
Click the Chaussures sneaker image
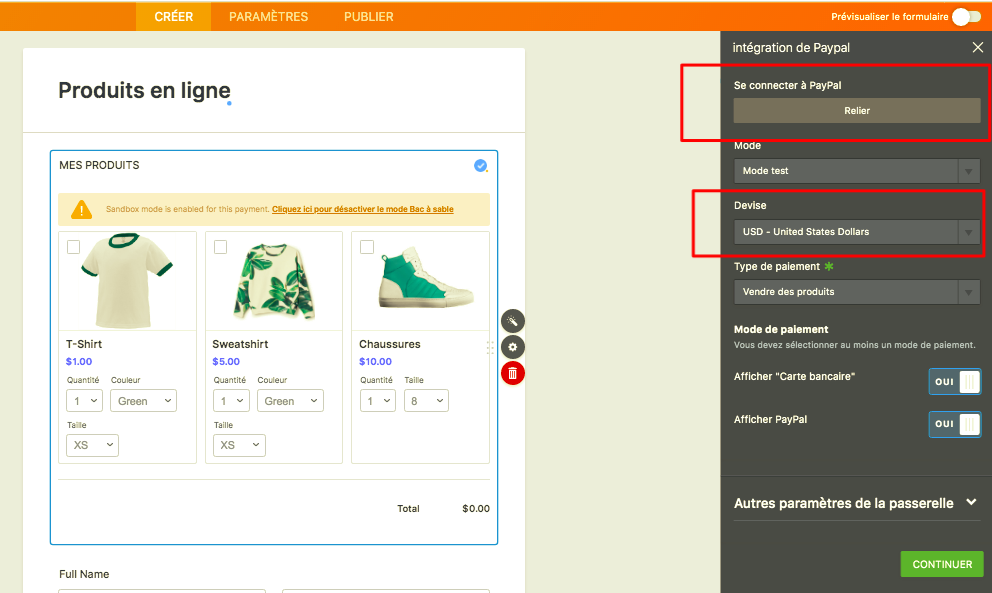tap(420, 279)
